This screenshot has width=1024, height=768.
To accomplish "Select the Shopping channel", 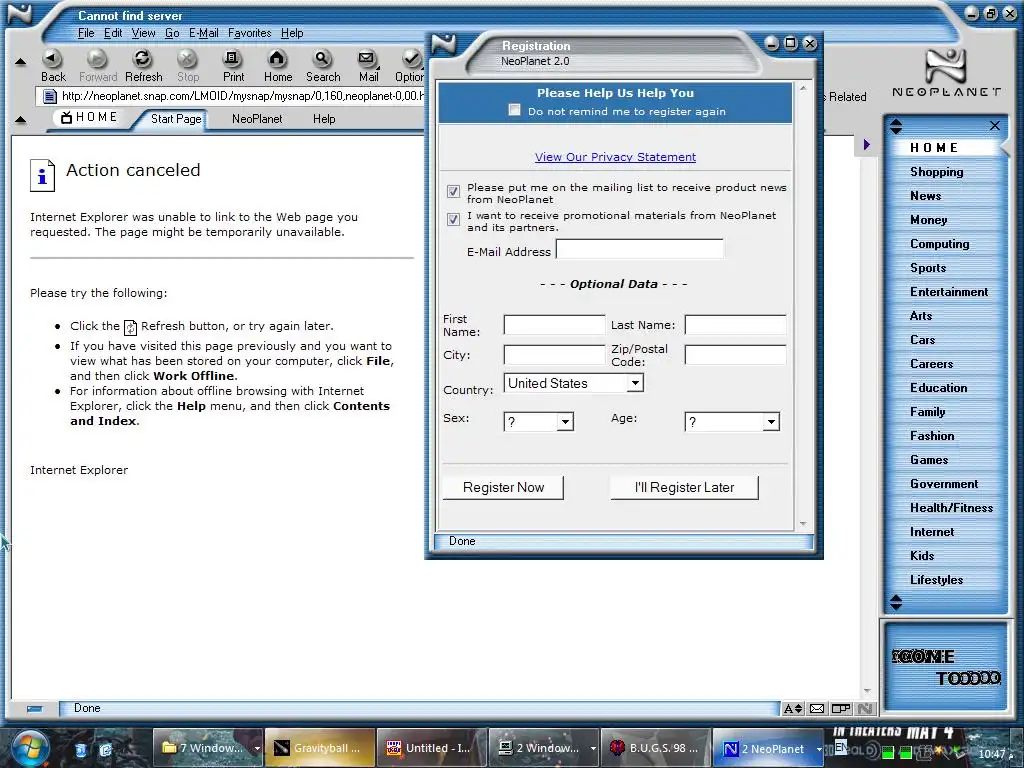I will click(x=936, y=172).
